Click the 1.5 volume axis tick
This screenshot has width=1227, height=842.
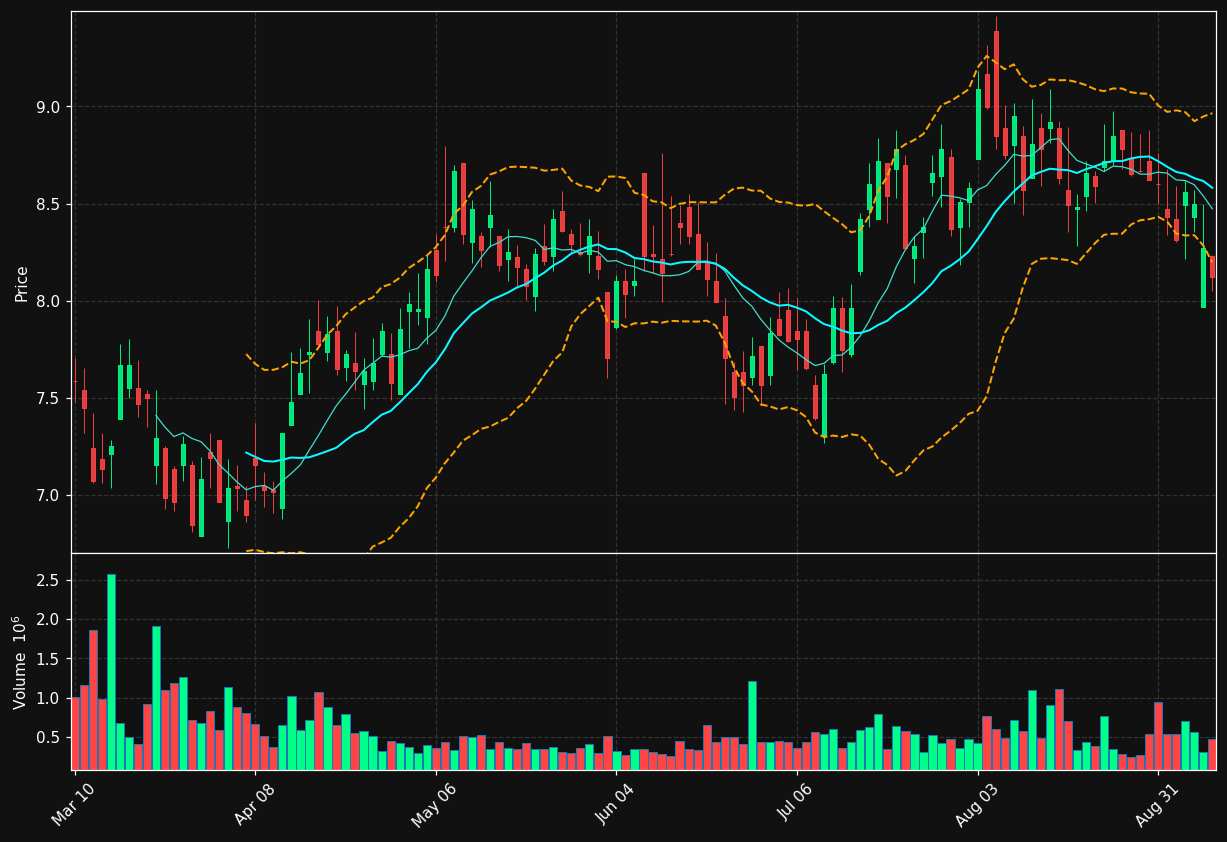point(50,659)
